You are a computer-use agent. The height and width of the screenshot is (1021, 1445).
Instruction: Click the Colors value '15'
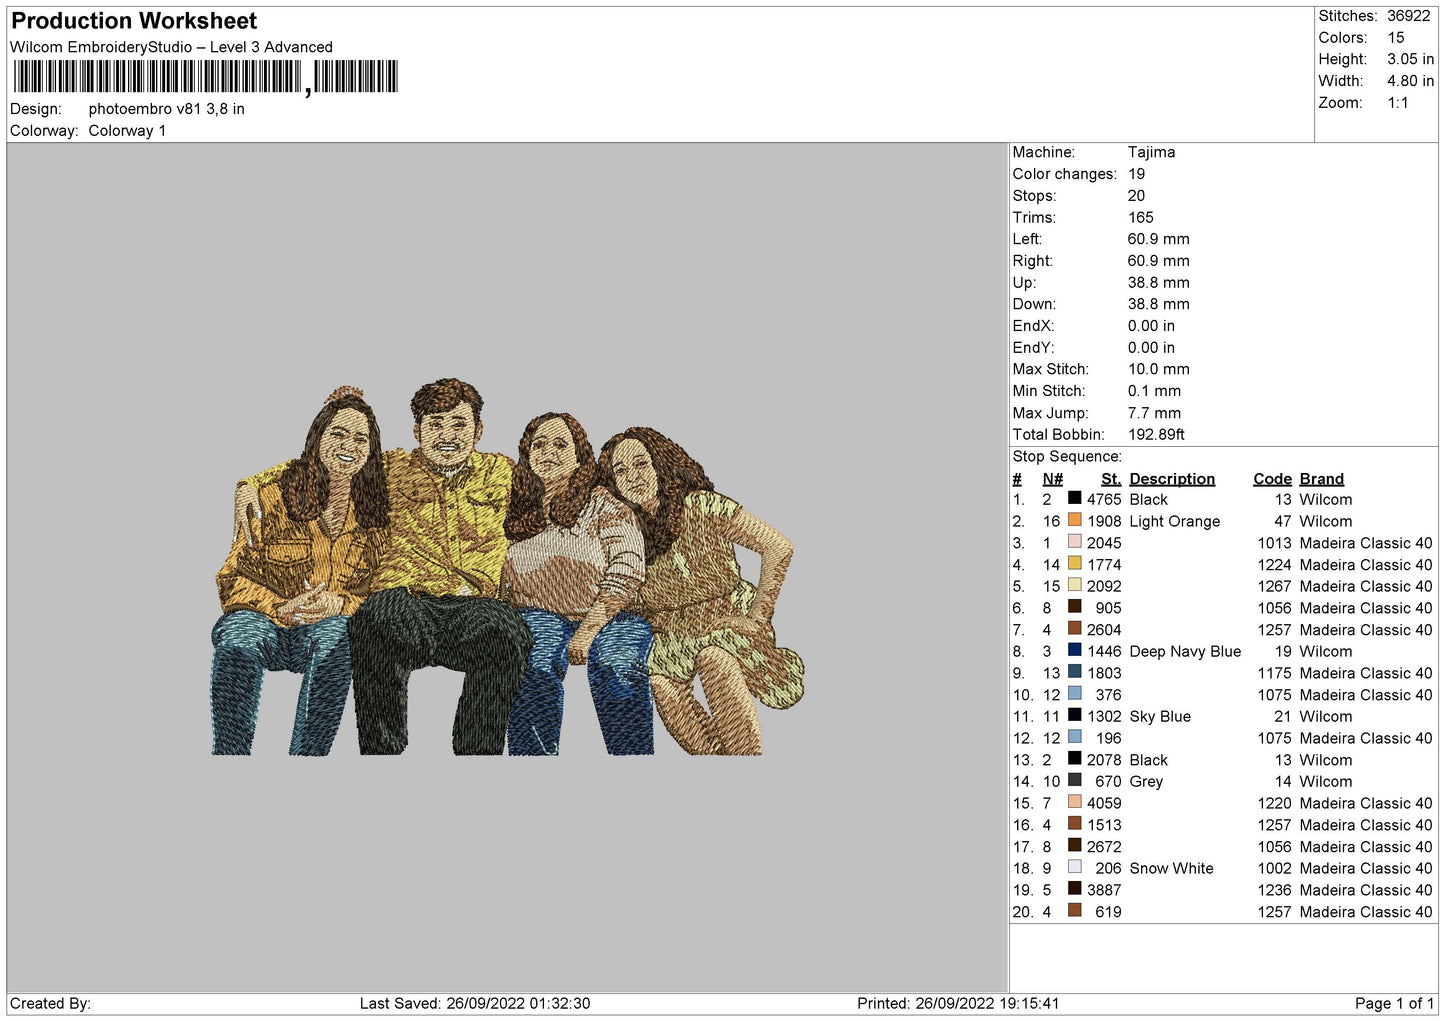[x=1395, y=38]
